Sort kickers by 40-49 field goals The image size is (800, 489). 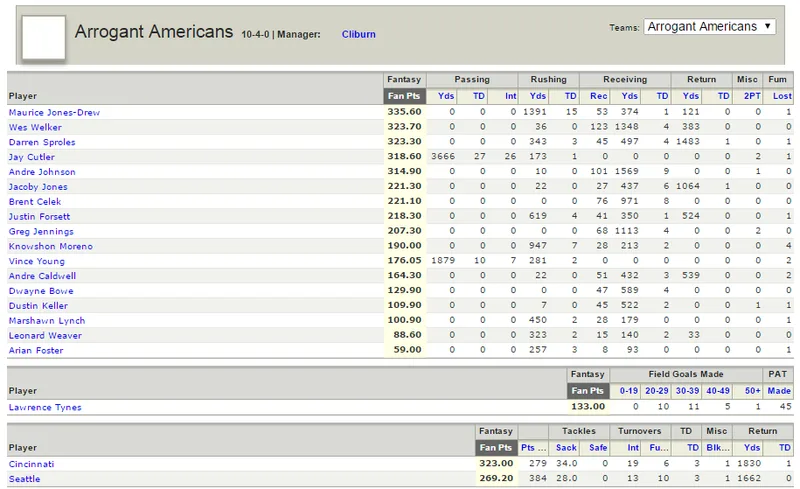718,390
